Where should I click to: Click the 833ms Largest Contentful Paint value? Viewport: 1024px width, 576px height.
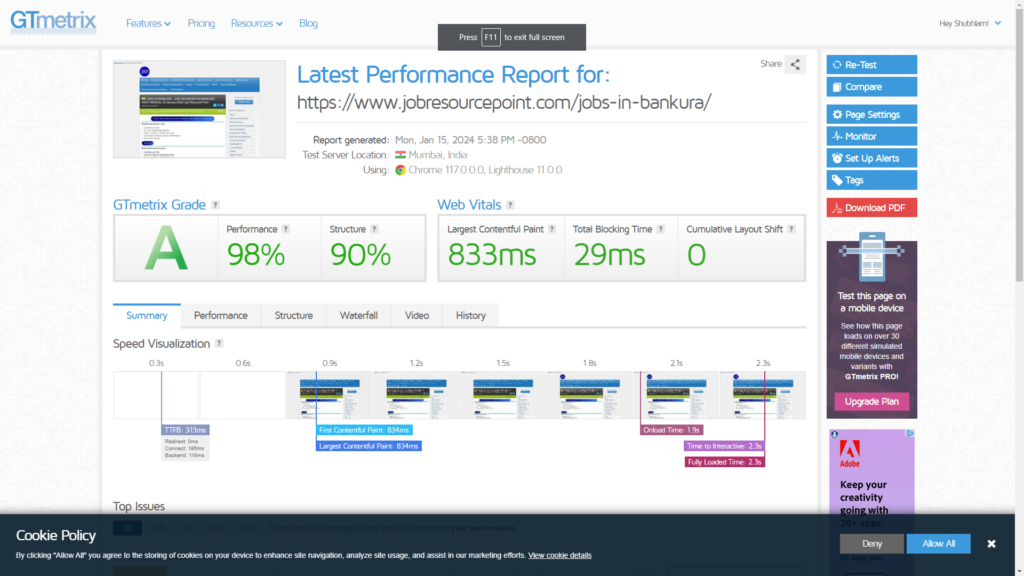point(492,255)
